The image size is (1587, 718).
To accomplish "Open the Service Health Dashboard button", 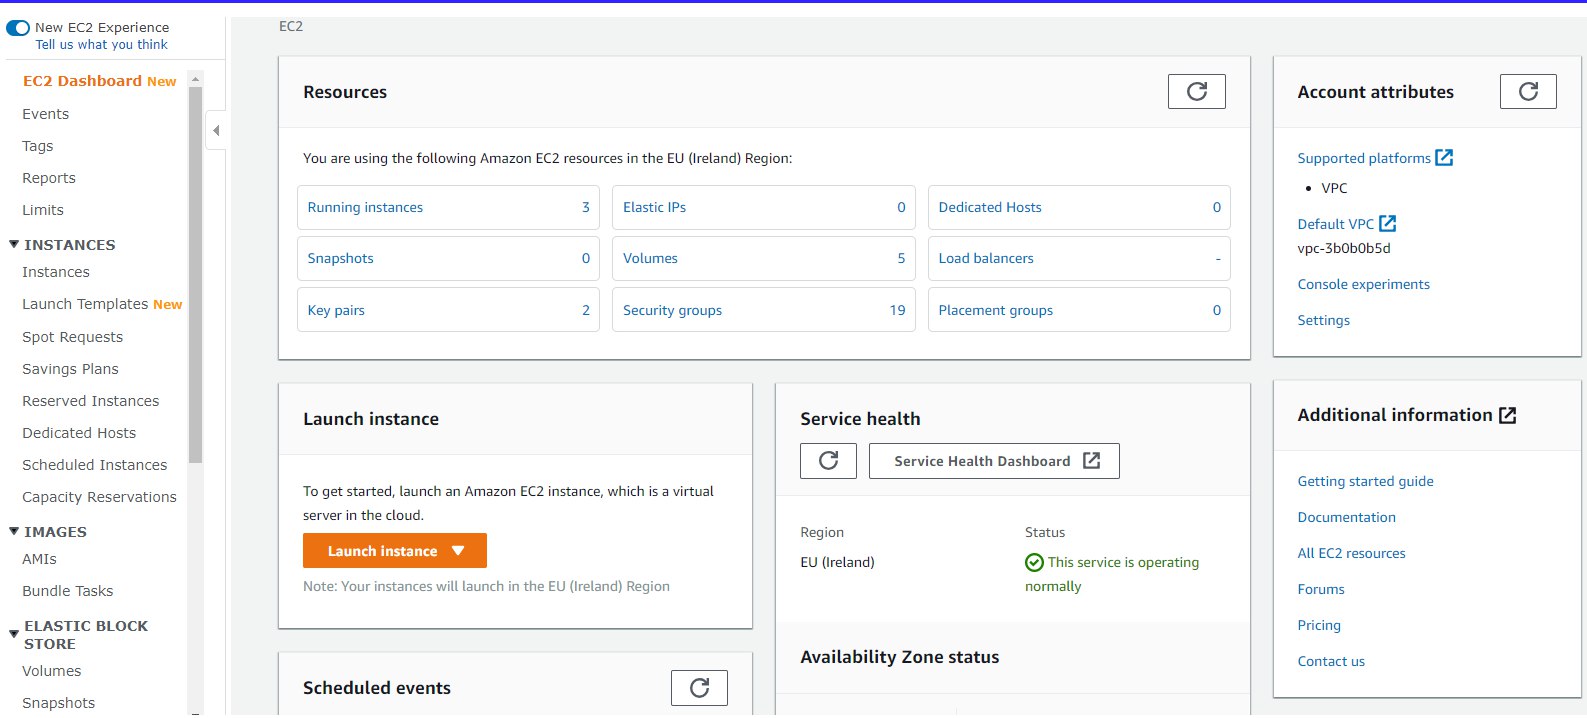I will 994,461.
